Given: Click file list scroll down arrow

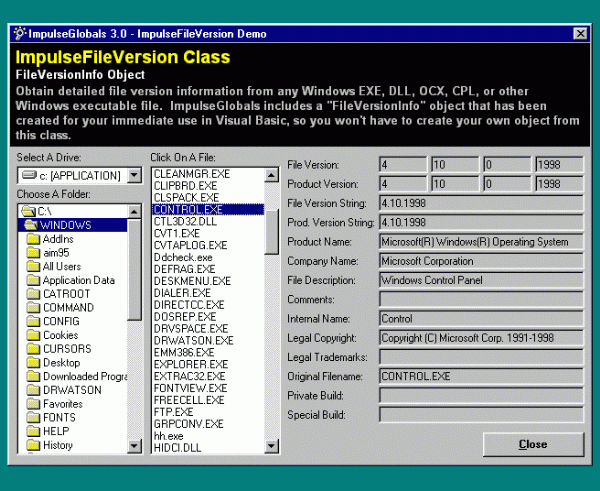Looking at the screenshot, I should 271,445.
